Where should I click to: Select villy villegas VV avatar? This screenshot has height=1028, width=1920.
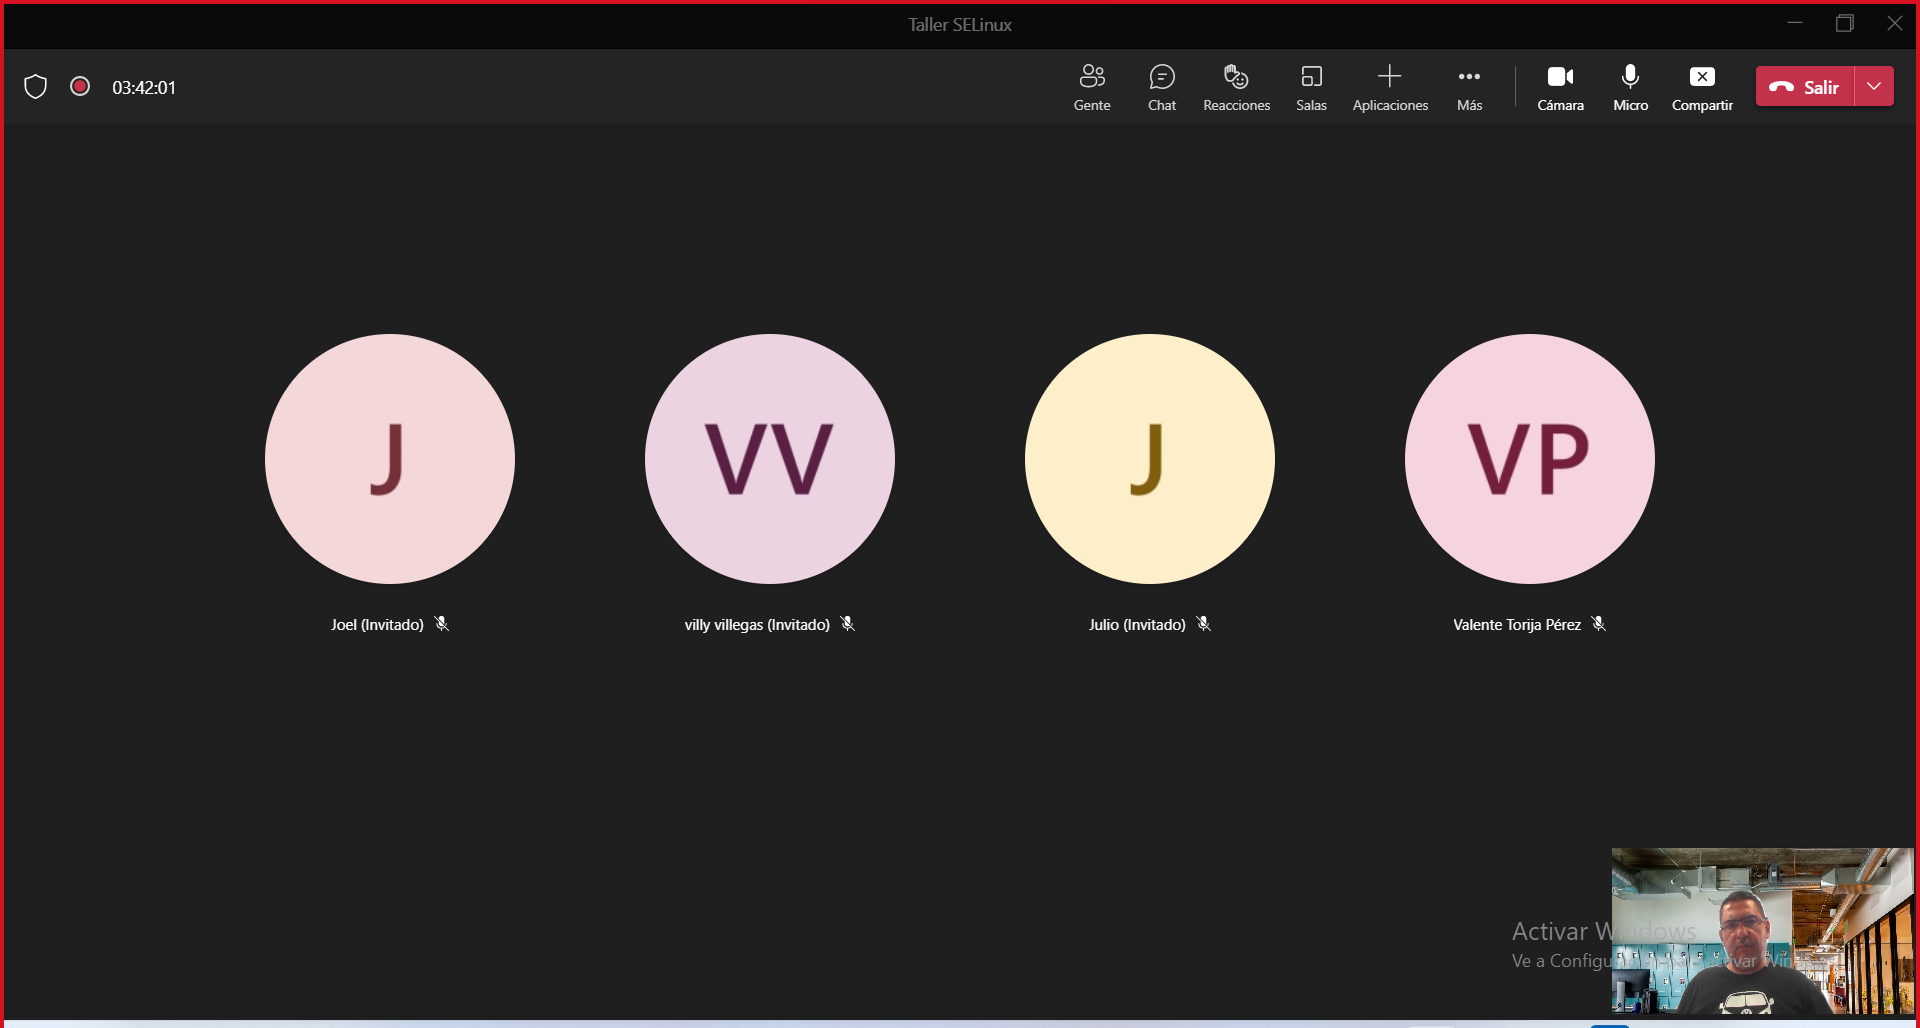tap(769, 459)
